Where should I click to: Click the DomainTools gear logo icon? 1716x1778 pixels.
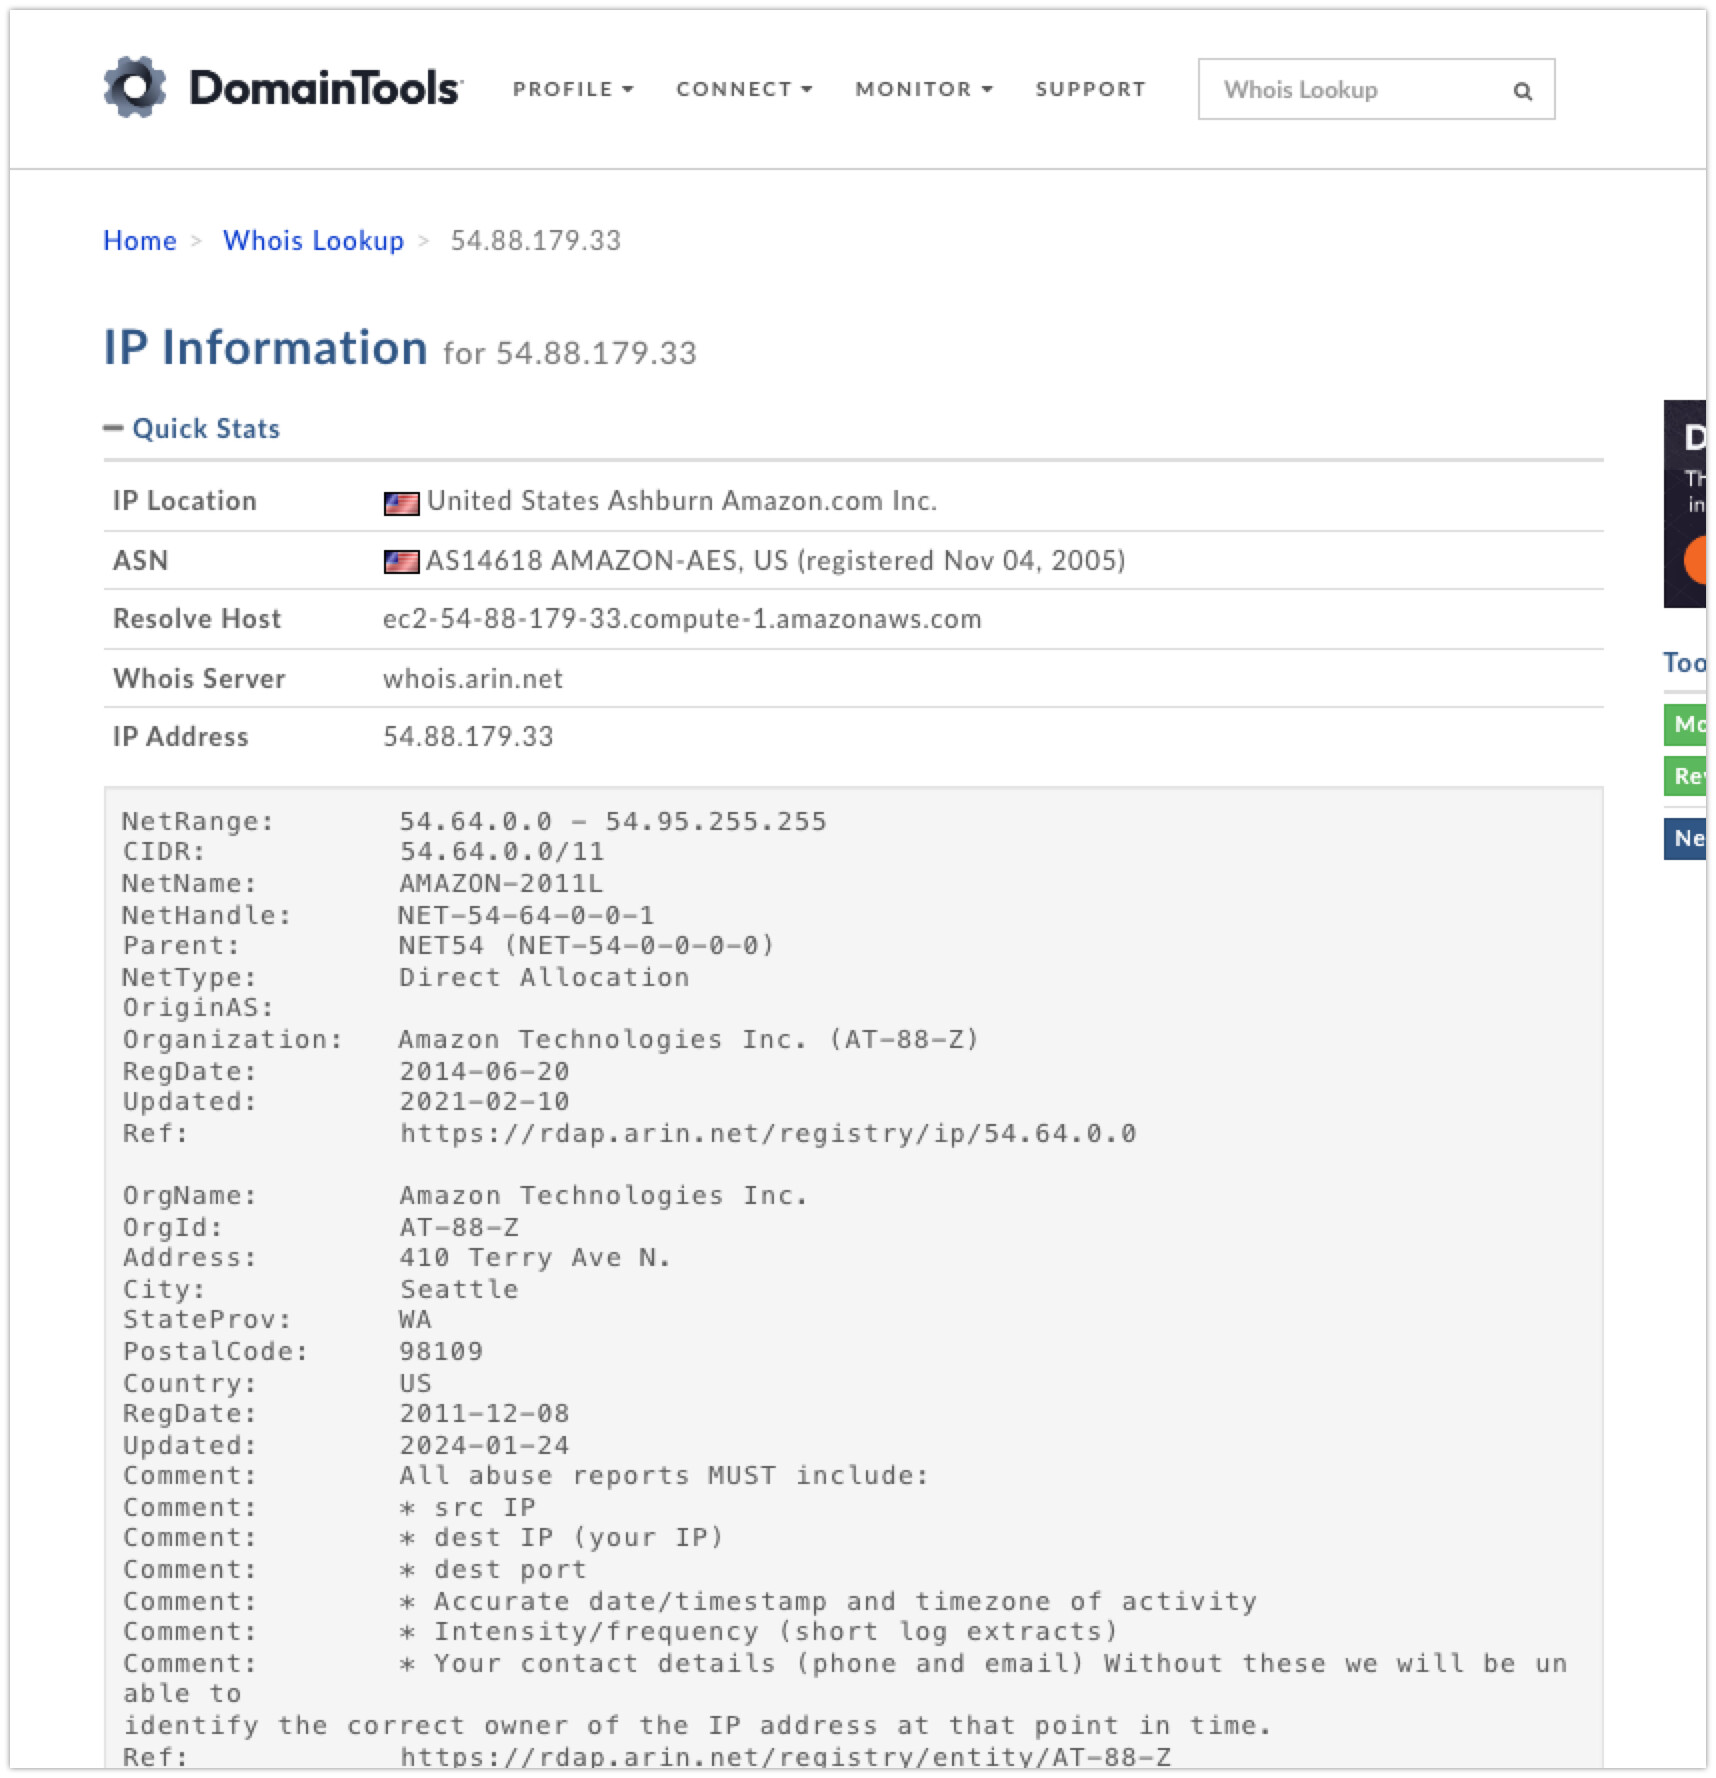tap(135, 88)
